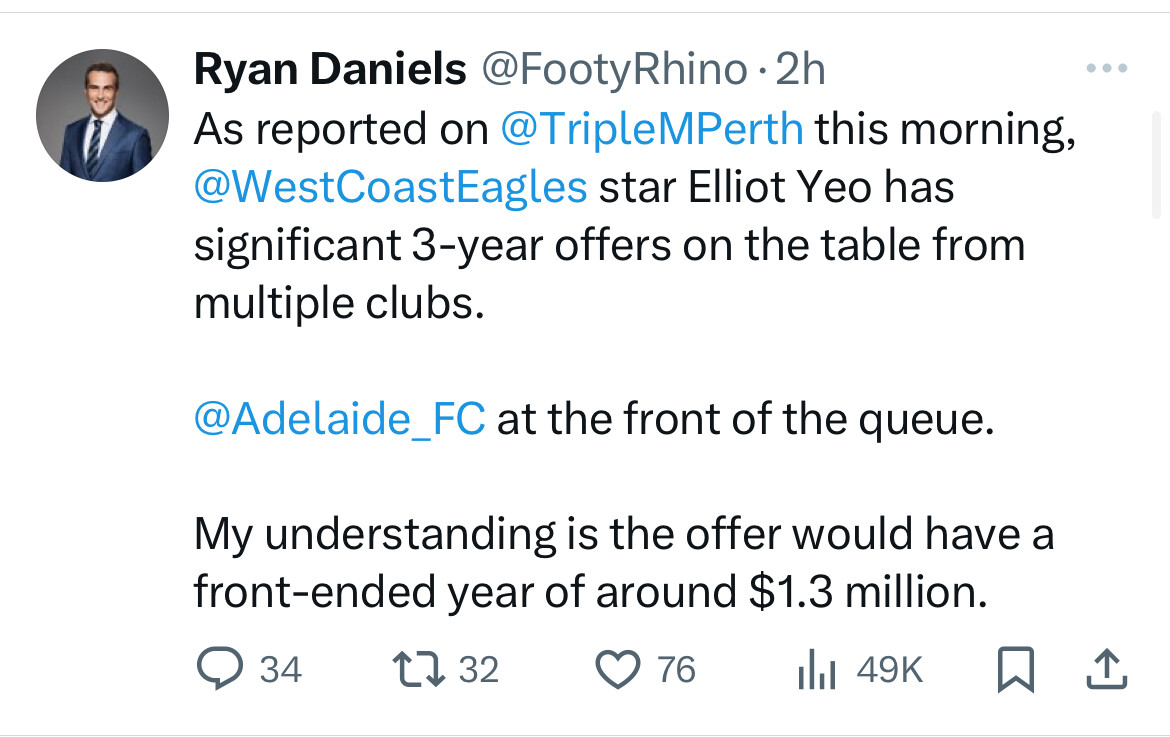Image resolution: width=1170 pixels, height=737 pixels.
Task: Open the three-dot more options menu
Action: 1107,68
